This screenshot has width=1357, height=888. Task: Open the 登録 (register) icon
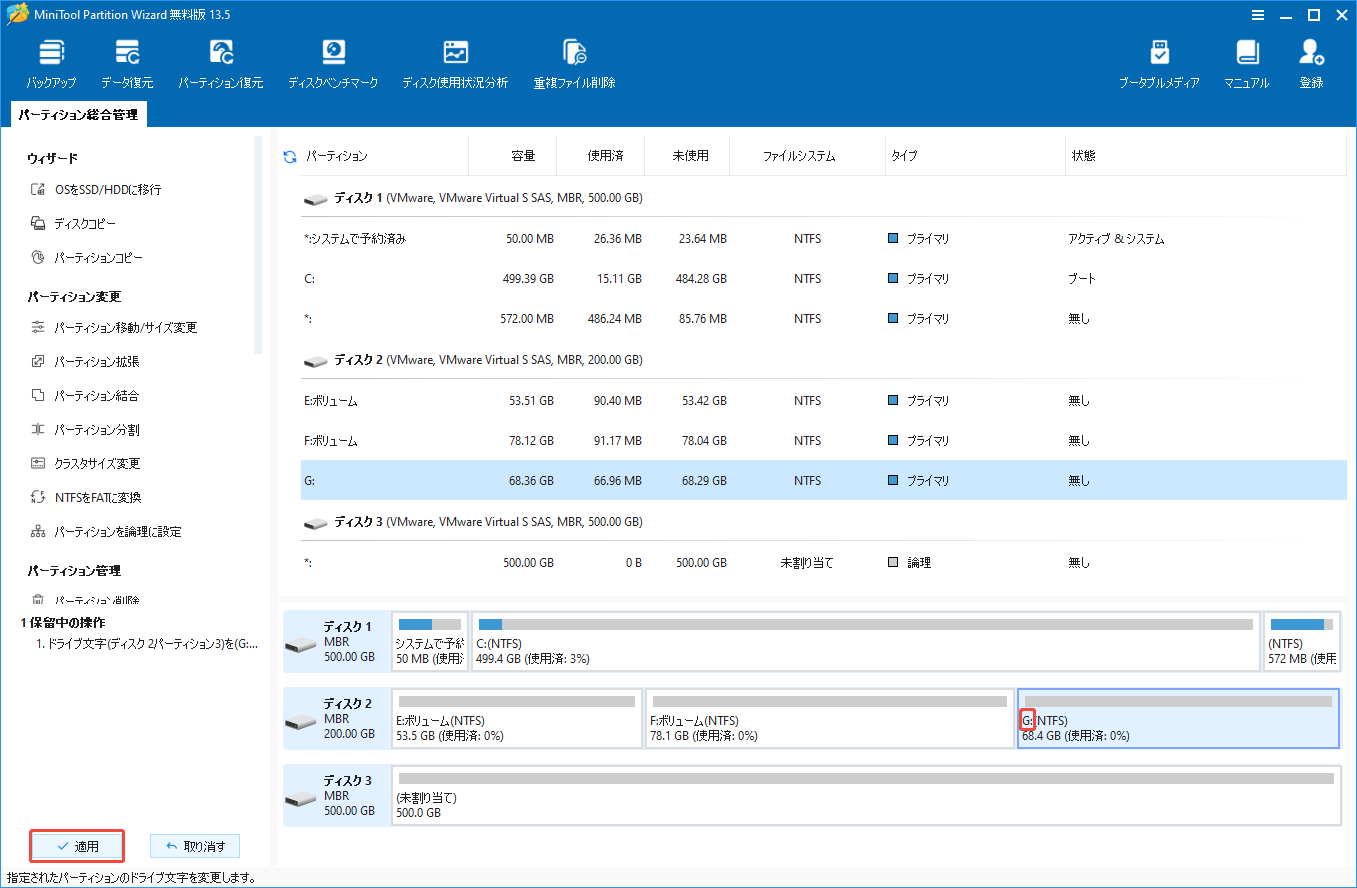point(1311,62)
